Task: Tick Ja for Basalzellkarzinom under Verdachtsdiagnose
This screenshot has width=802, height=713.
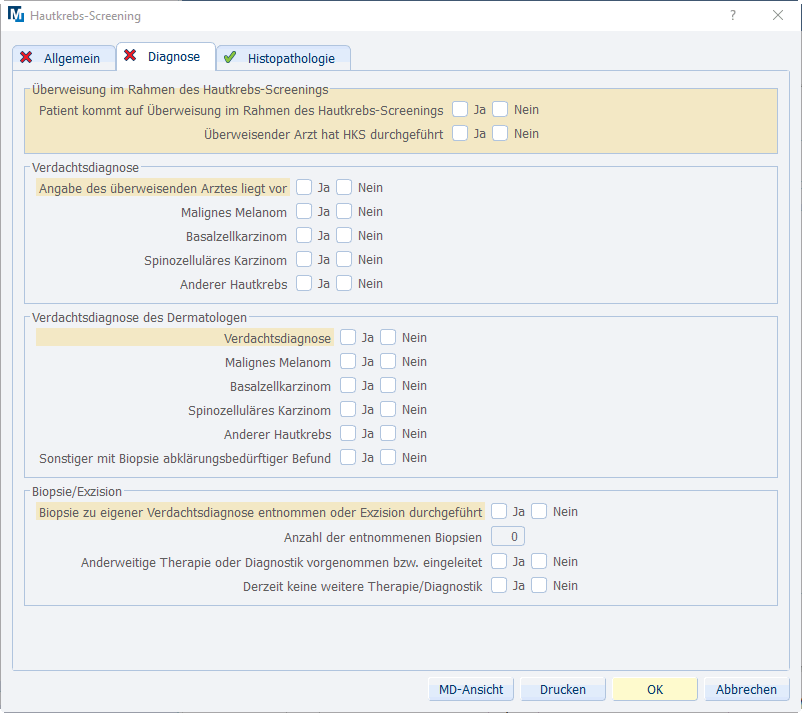Action: (304, 236)
